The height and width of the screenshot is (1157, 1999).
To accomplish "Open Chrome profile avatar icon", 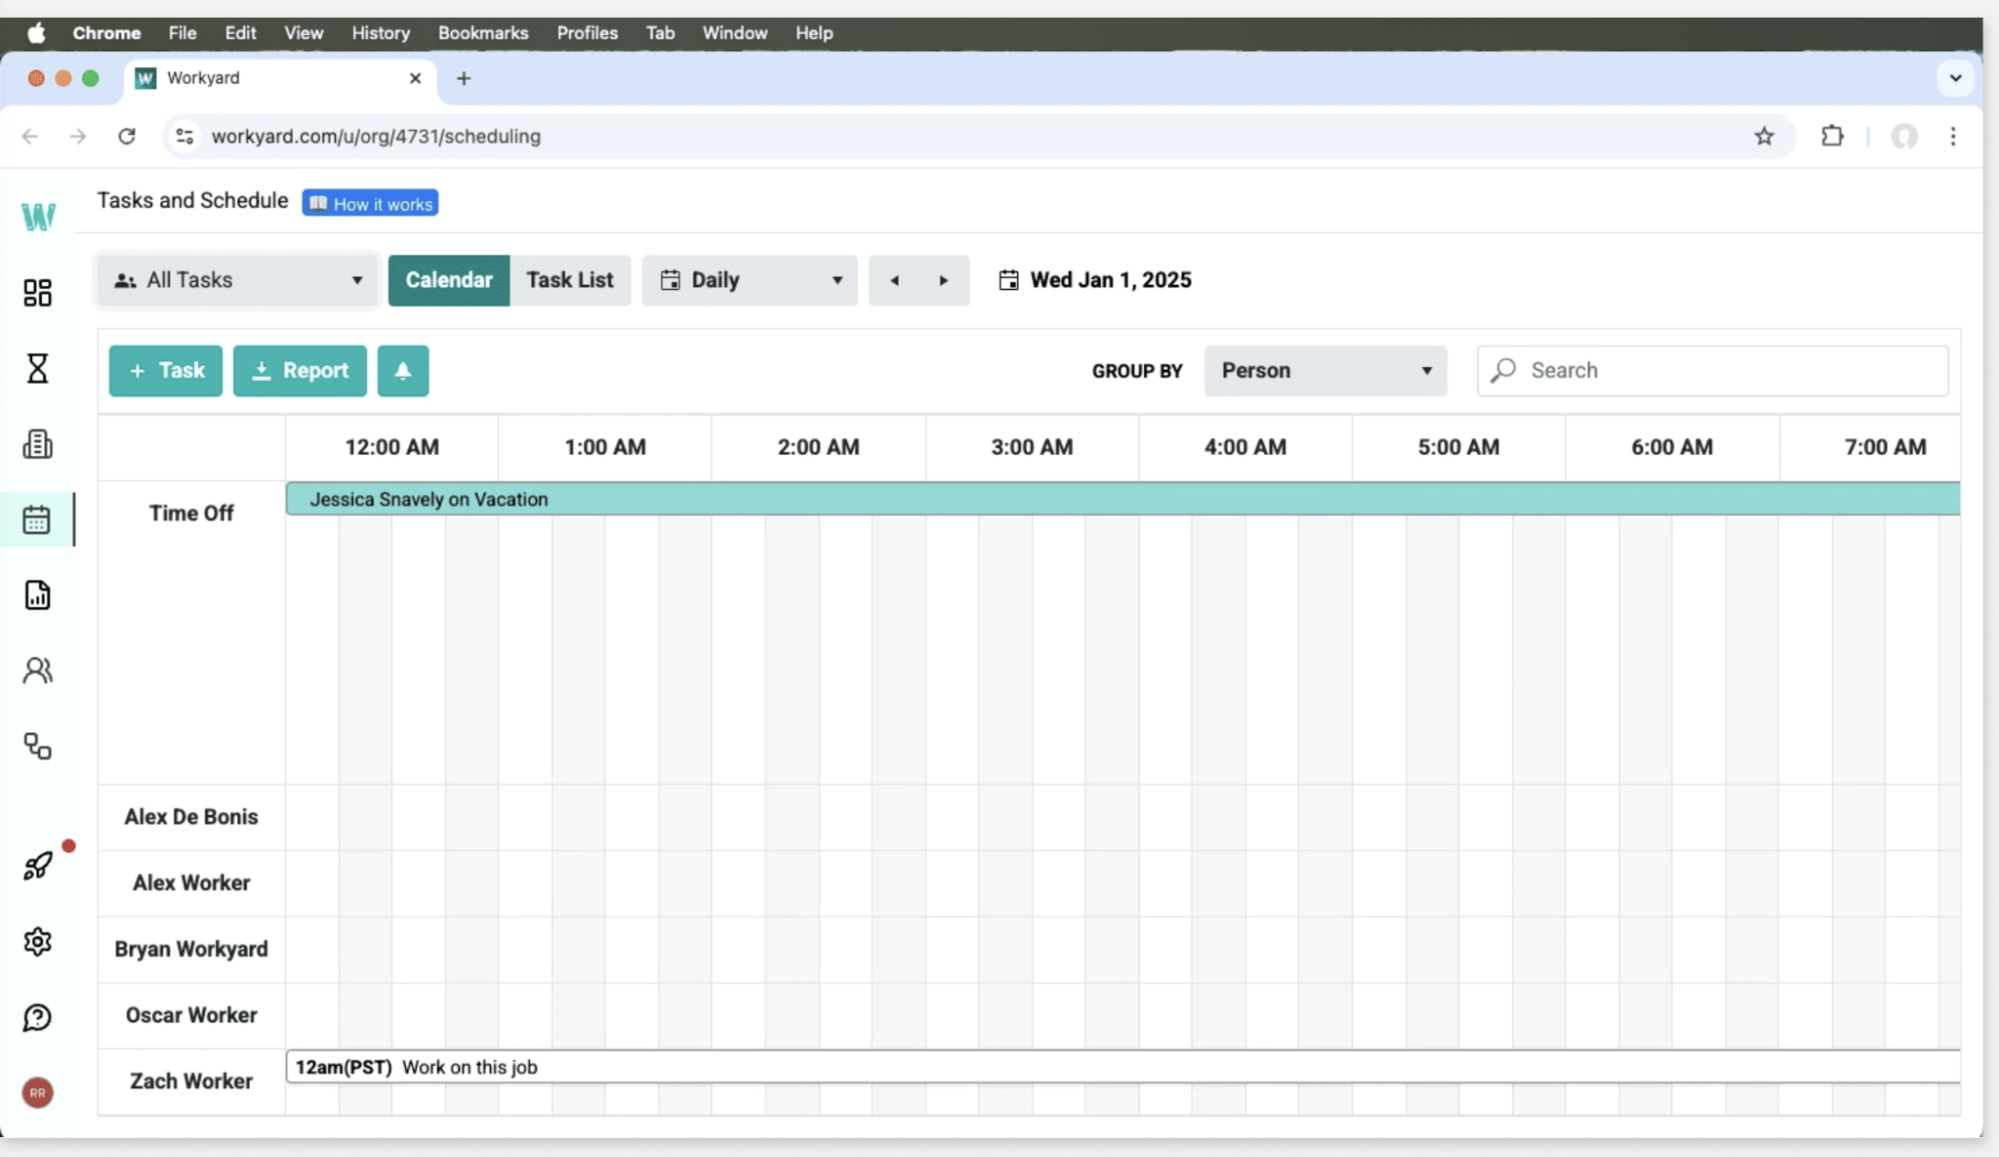I will 1904,136.
